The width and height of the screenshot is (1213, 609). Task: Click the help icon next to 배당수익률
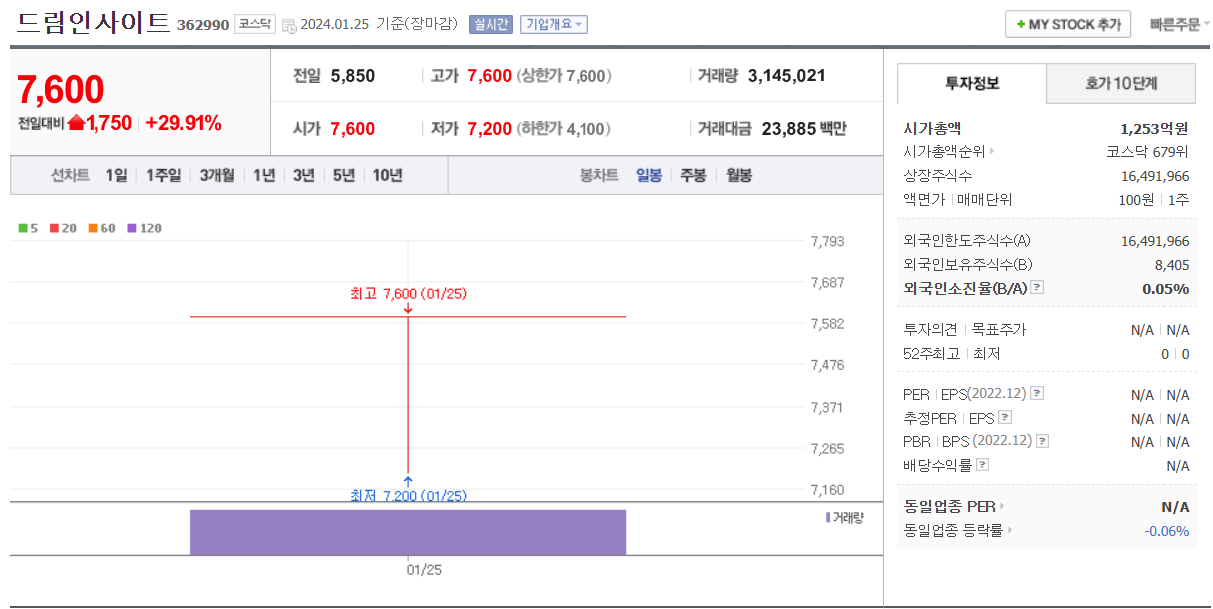(x=982, y=464)
